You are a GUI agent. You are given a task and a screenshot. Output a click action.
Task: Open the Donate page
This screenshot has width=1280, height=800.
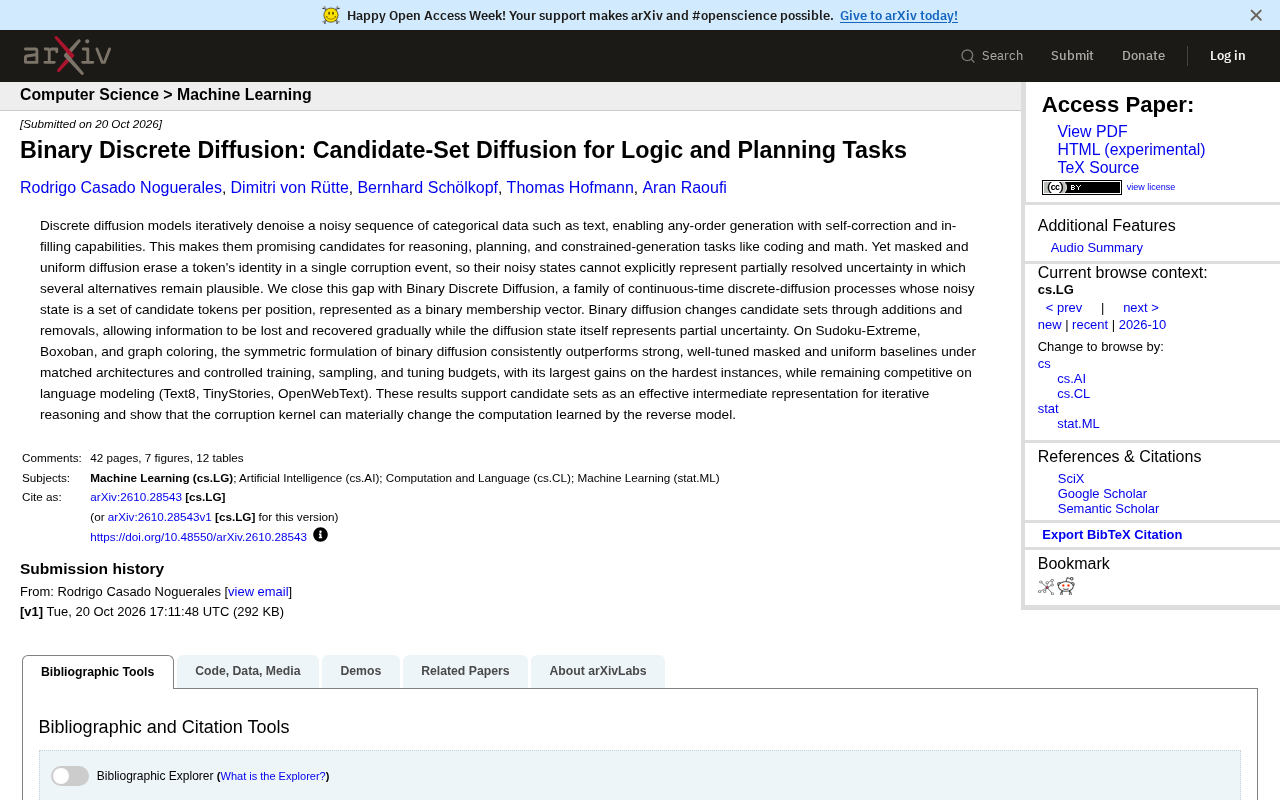pyautogui.click(x=1143, y=56)
